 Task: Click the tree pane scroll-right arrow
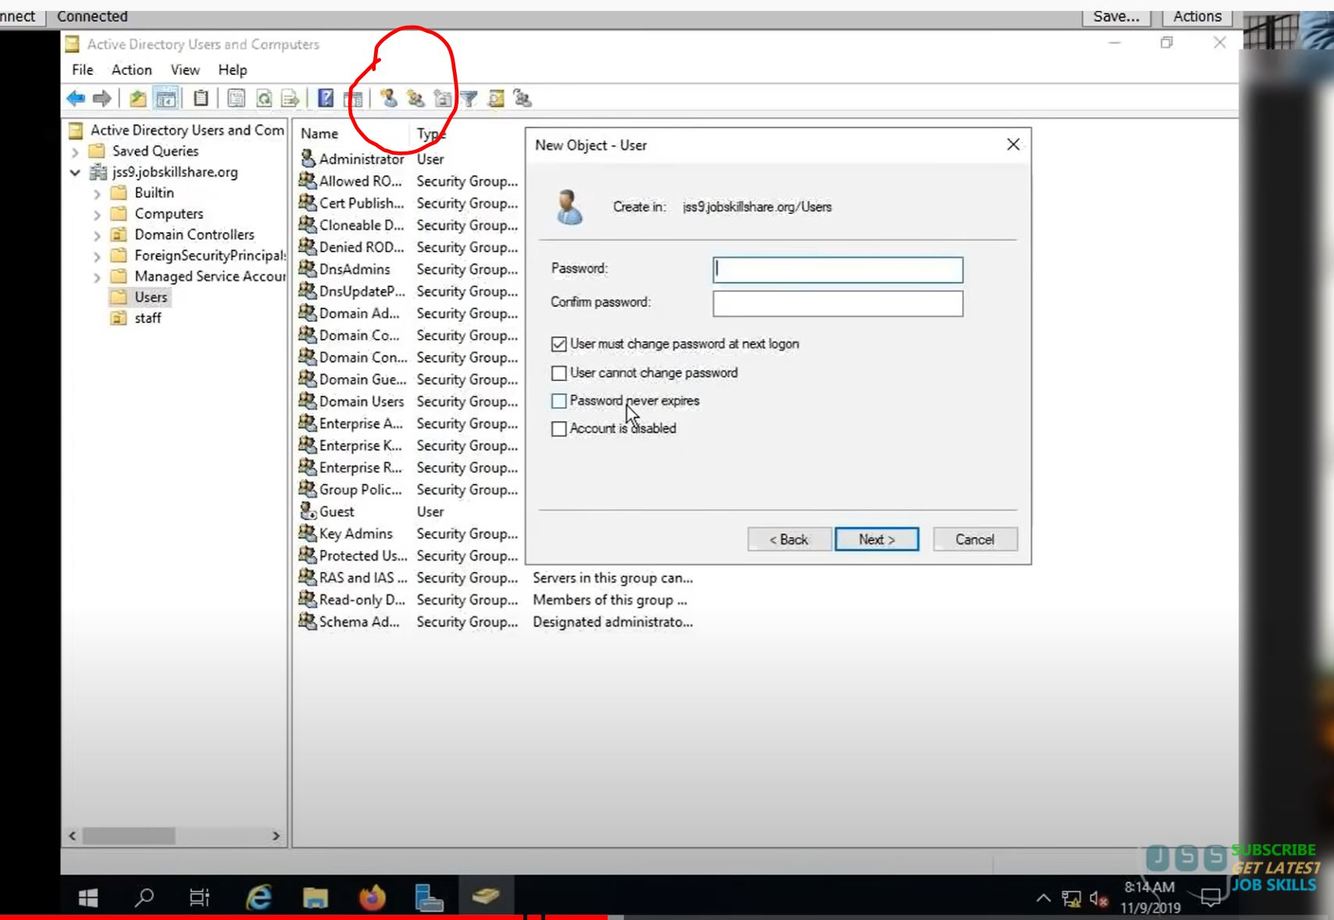pyautogui.click(x=276, y=836)
